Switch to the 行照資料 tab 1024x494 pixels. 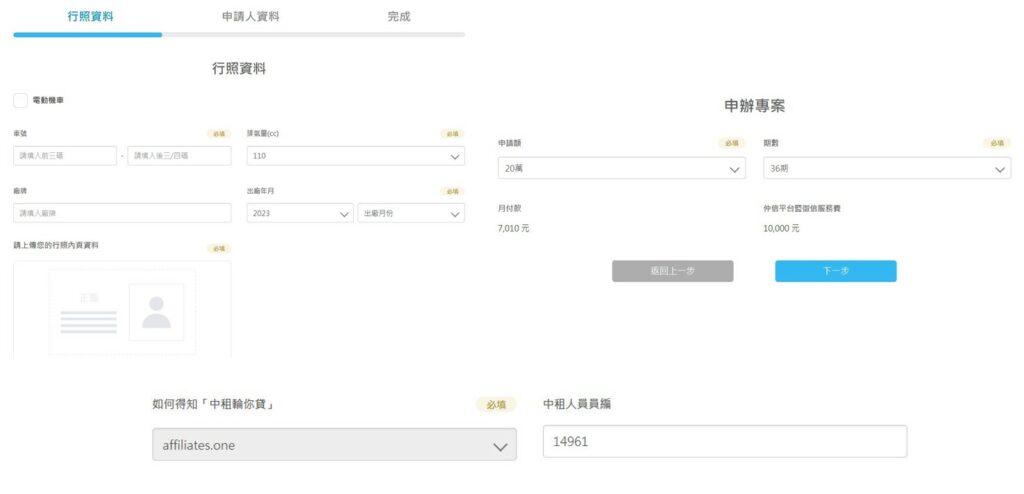tap(90, 17)
